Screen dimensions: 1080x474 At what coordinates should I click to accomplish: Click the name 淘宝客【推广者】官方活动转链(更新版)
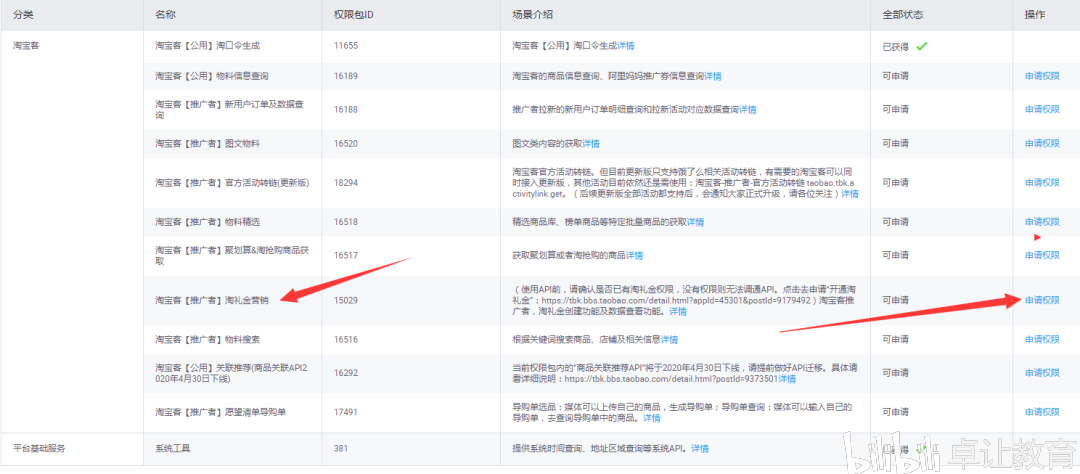[x=232, y=183]
